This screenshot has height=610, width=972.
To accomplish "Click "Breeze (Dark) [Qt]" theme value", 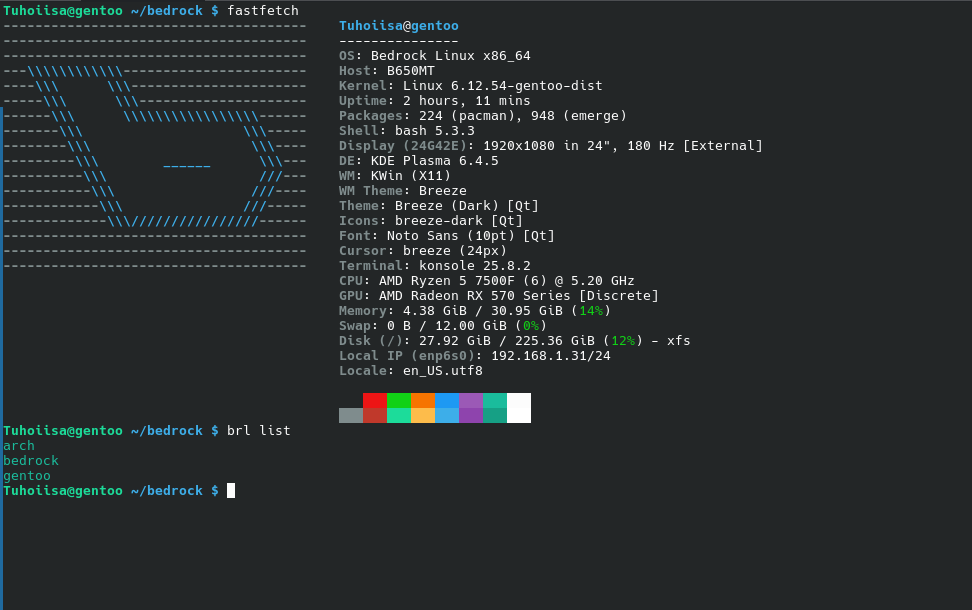I will [467, 205].
